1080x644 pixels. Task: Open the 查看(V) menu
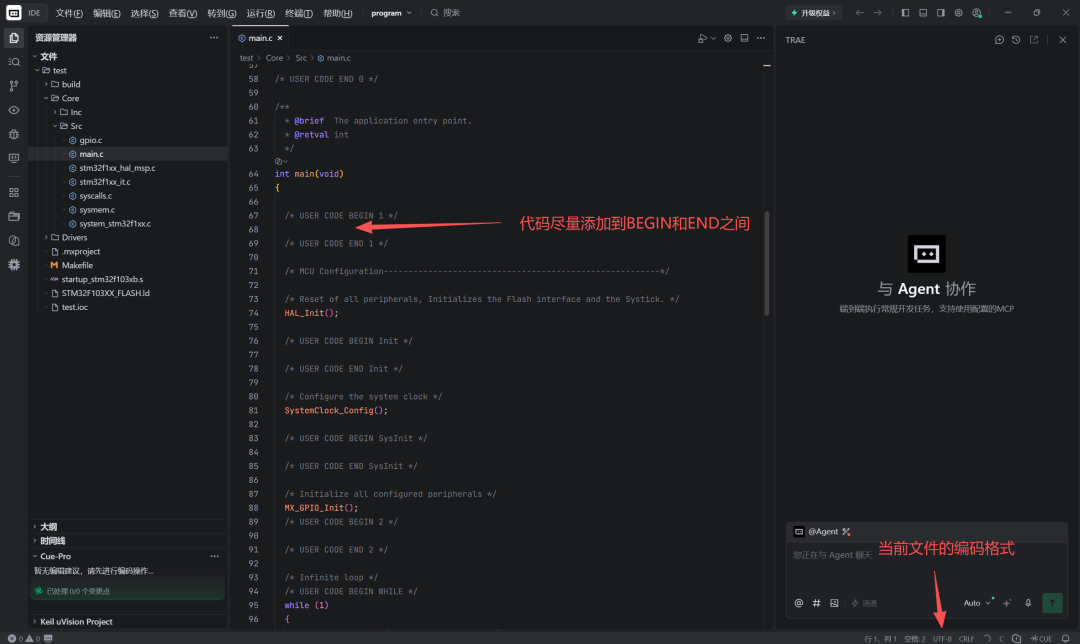(183, 13)
